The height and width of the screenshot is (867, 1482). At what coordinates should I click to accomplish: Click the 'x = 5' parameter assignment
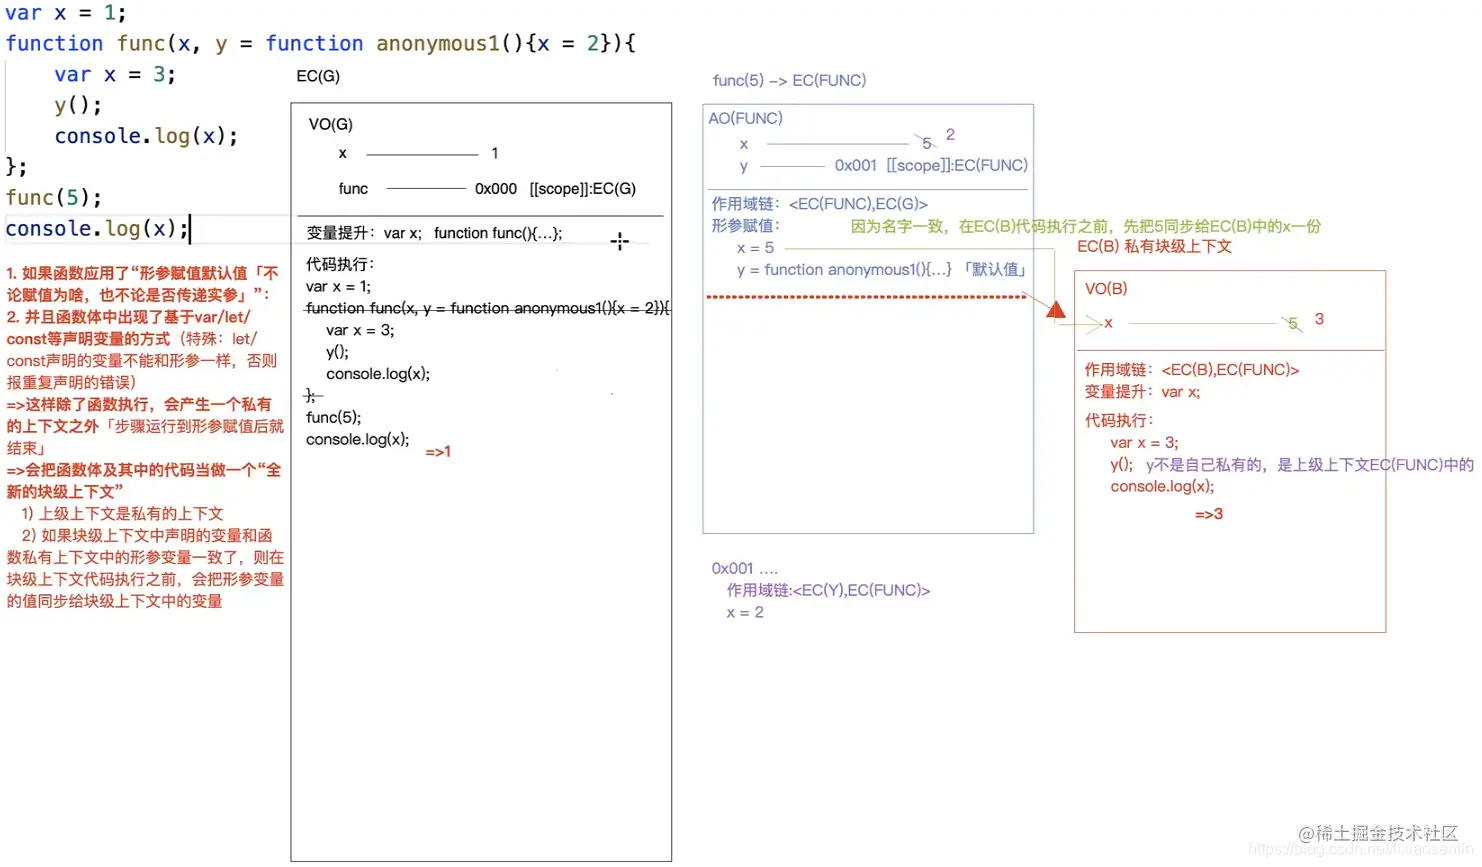755,248
